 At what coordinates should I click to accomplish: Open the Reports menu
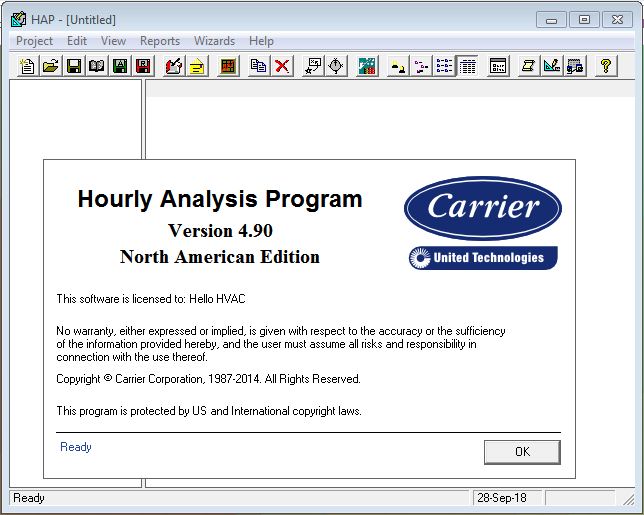coord(160,41)
